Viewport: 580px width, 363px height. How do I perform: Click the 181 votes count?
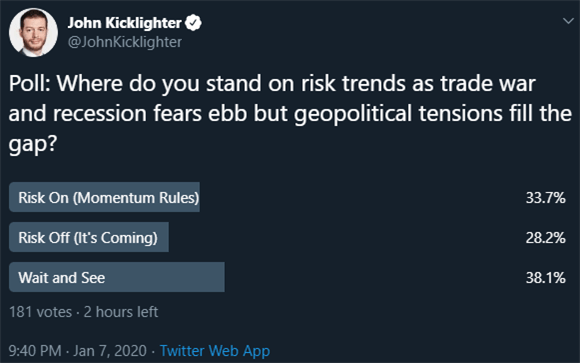(41, 312)
